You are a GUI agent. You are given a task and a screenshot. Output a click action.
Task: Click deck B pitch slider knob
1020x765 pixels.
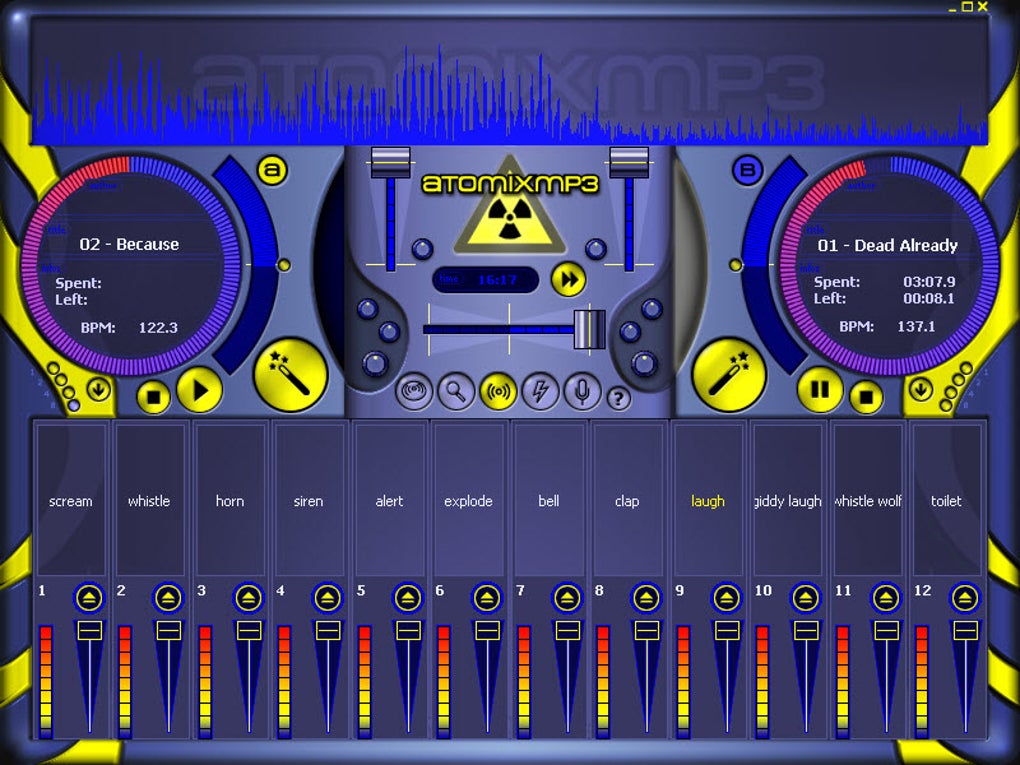point(736,265)
